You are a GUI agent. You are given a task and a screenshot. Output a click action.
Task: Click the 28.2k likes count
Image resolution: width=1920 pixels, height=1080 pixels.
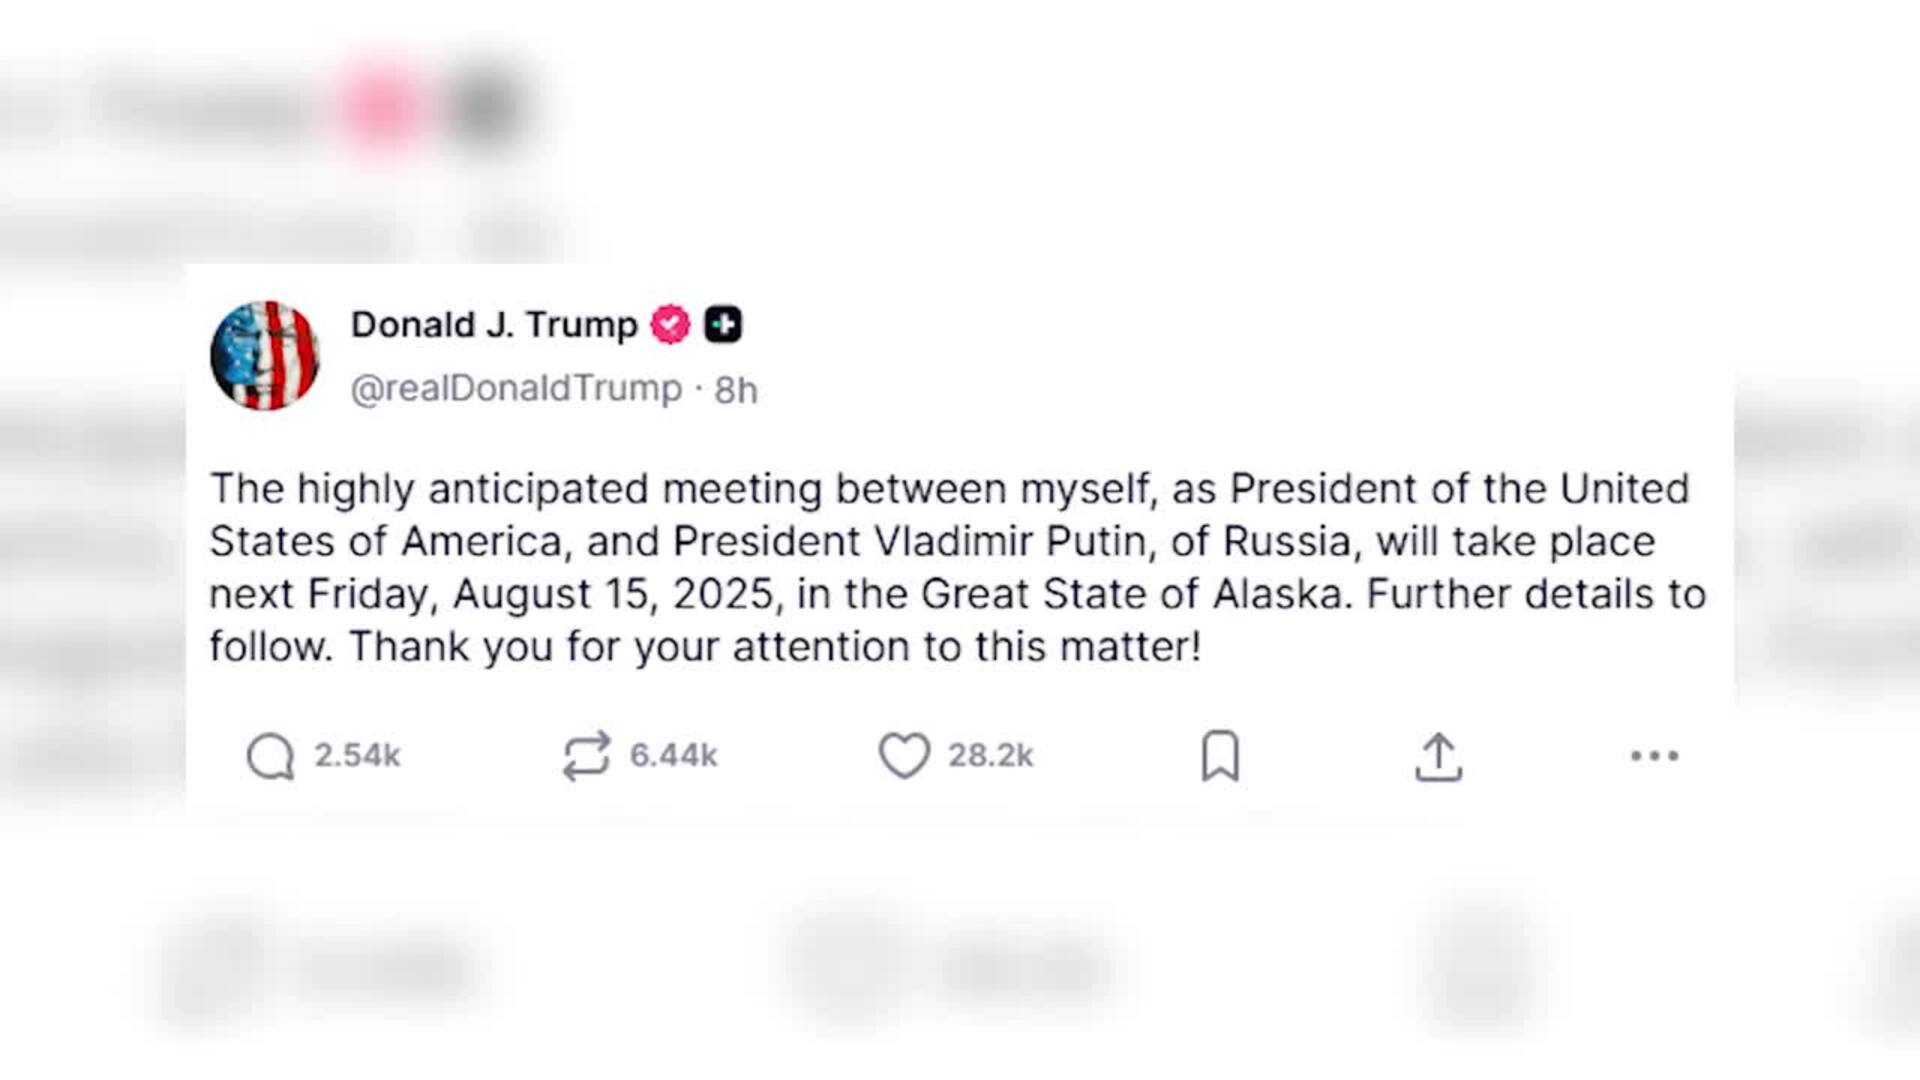990,755
